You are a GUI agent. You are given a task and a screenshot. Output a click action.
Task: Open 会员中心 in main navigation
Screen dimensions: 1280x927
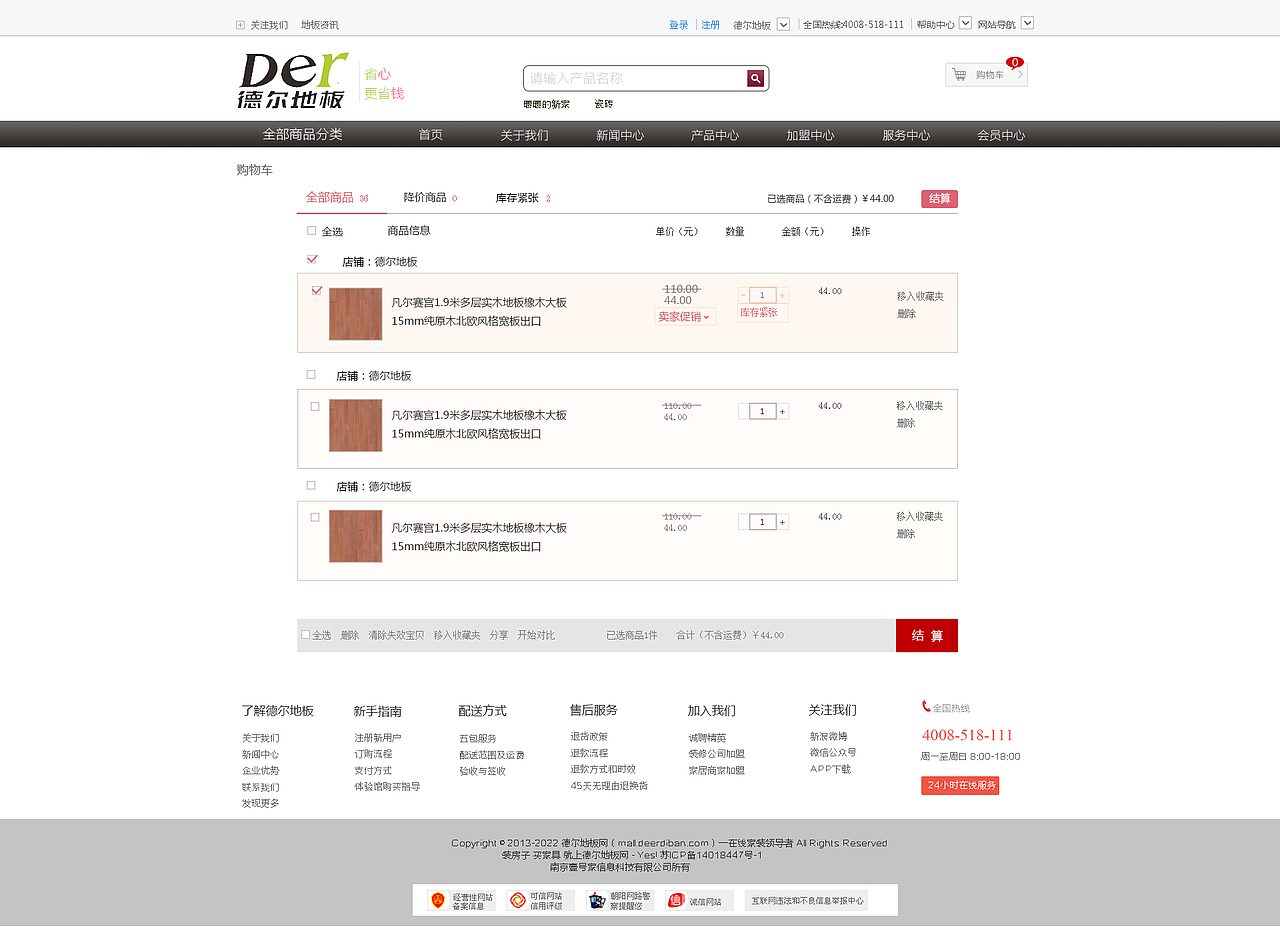tap(1001, 135)
